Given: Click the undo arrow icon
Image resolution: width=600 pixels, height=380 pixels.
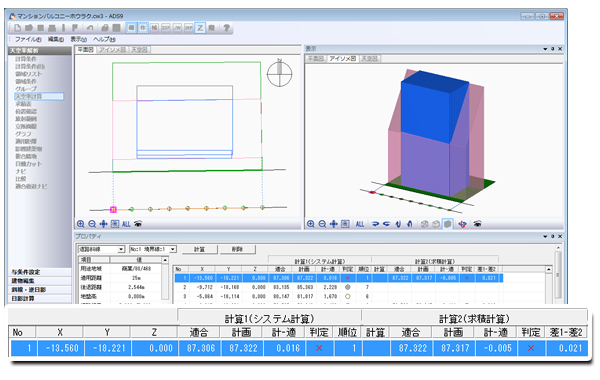Looking at the screenshot, I should [x=90, y=28].
